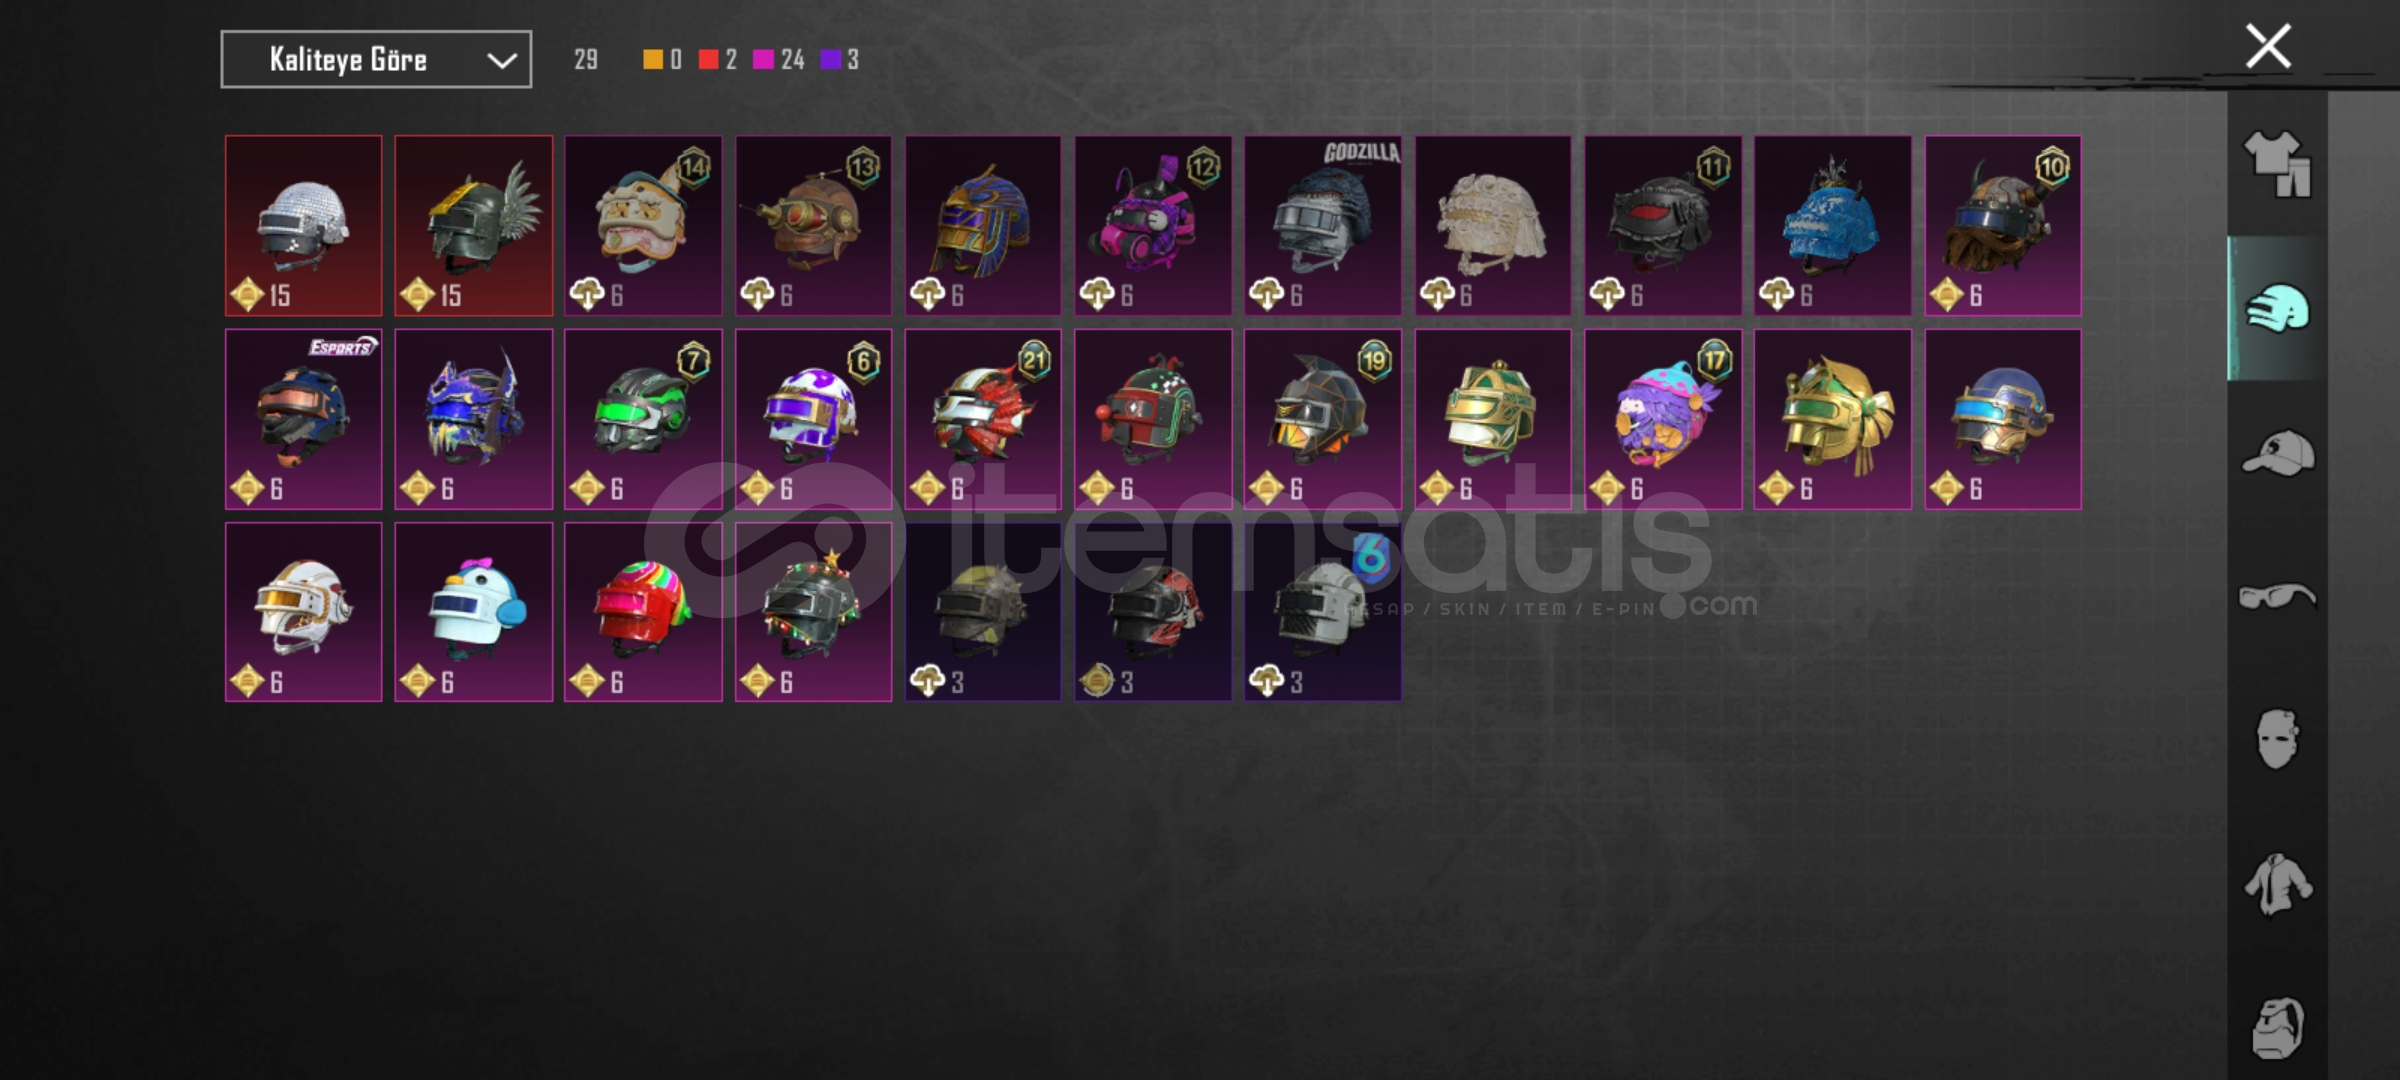This screenshot has width=2400, height=1080.
Task: Select the penguin helmet with pink bow
Action: [x=473, y=612]
